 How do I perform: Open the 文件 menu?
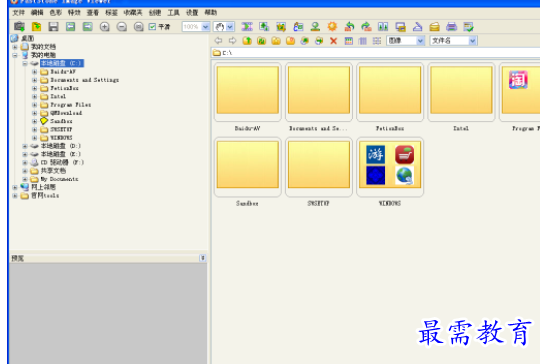[x=18, y=13]
